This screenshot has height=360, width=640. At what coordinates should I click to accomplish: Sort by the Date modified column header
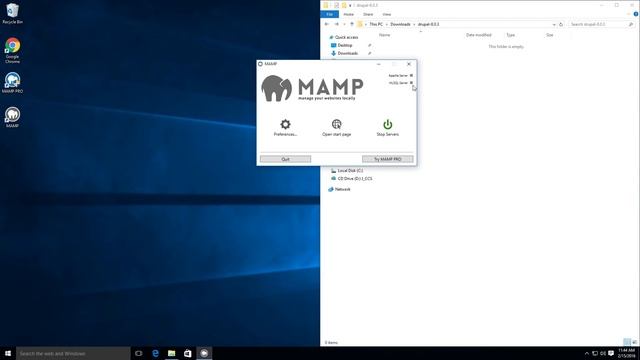(x=478, y=35)
